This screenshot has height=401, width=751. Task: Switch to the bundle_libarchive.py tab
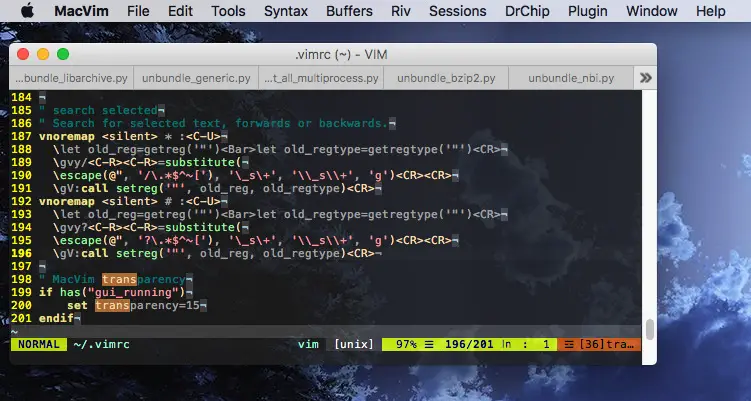click(71, 78)
